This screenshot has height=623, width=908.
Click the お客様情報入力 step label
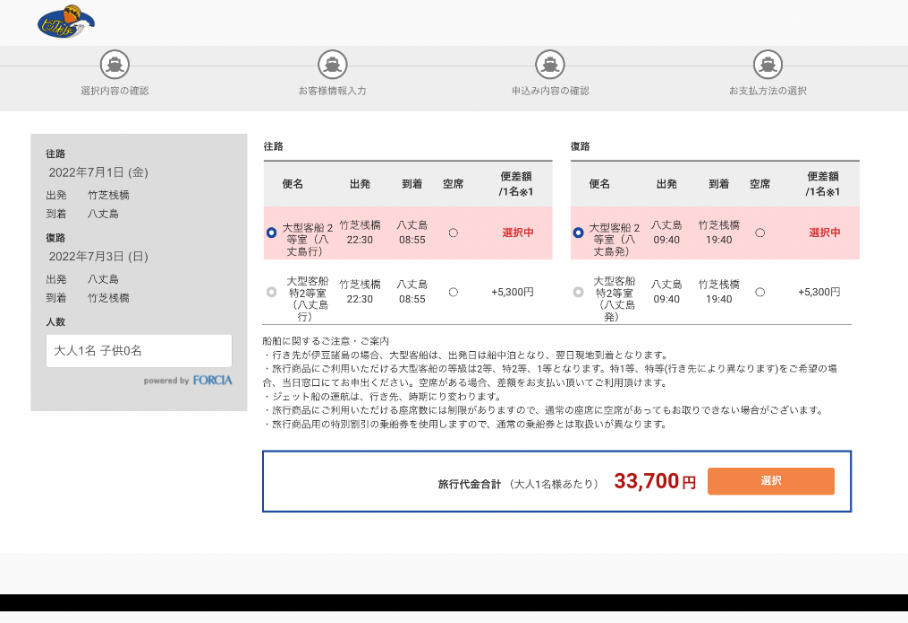click(x=331, y=89)
